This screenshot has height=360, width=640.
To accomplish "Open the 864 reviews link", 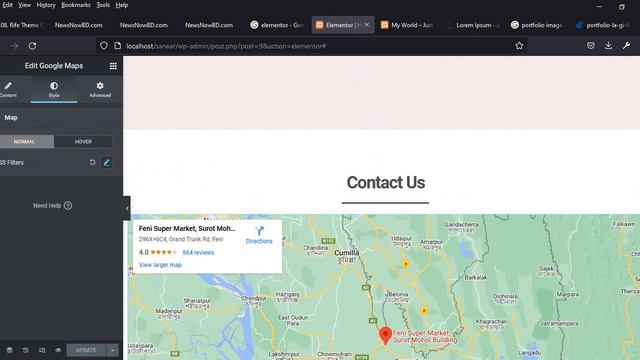I will click(198, 253).
